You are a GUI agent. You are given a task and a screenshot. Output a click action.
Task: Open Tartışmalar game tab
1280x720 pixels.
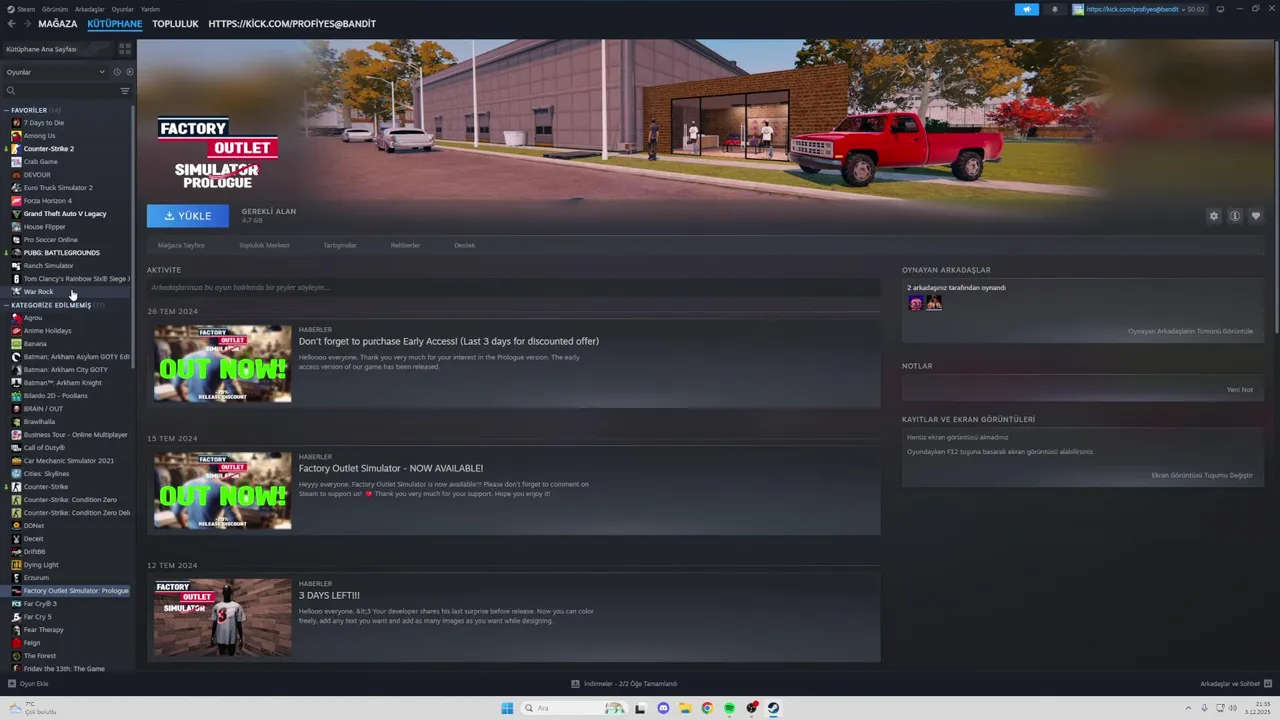point(340,245)
